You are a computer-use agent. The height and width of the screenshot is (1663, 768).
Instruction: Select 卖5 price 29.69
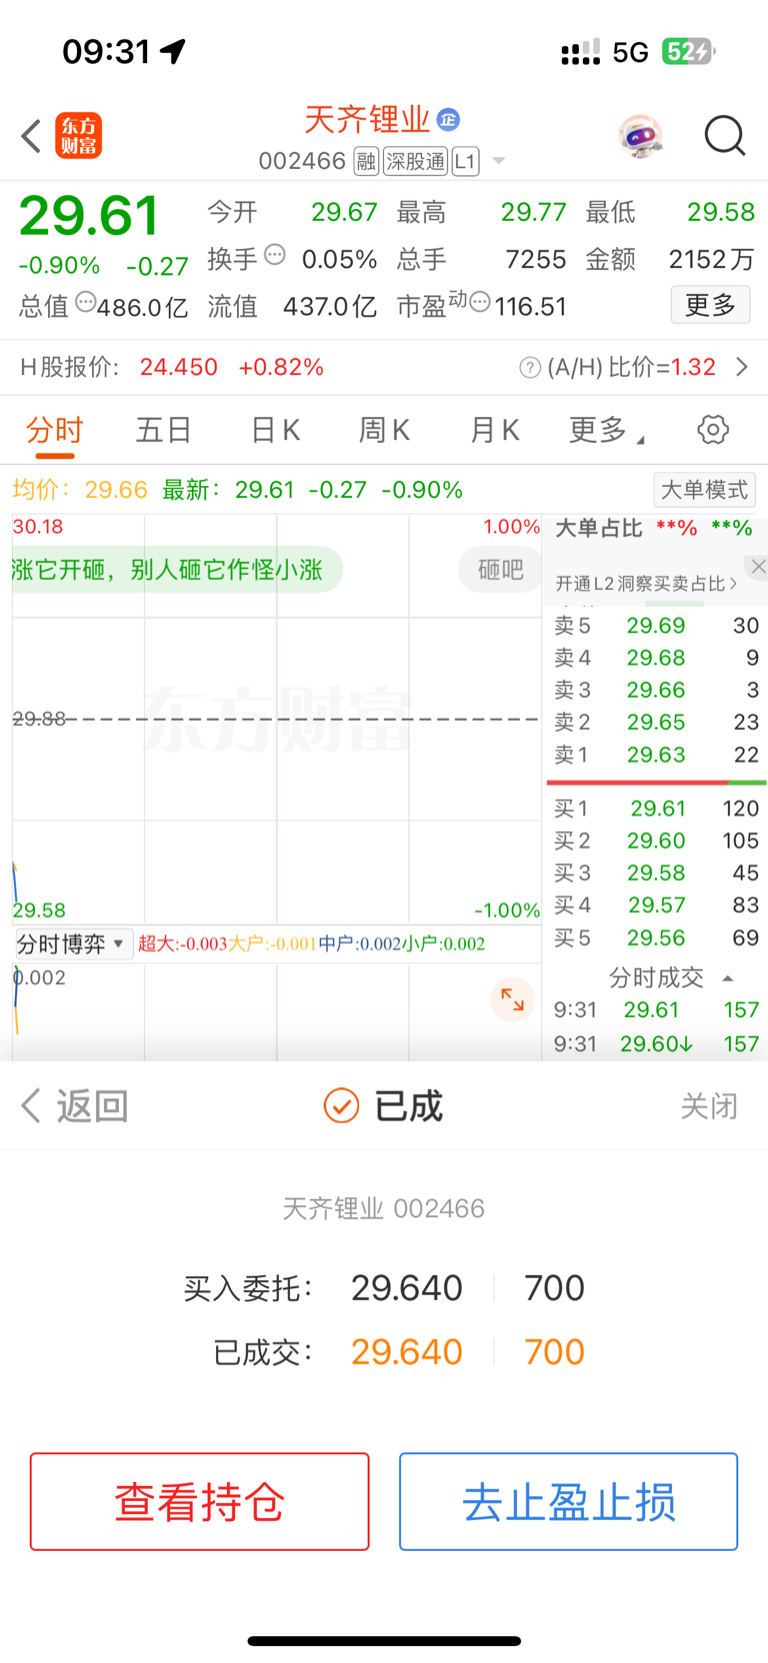click(x=656, y=626)
